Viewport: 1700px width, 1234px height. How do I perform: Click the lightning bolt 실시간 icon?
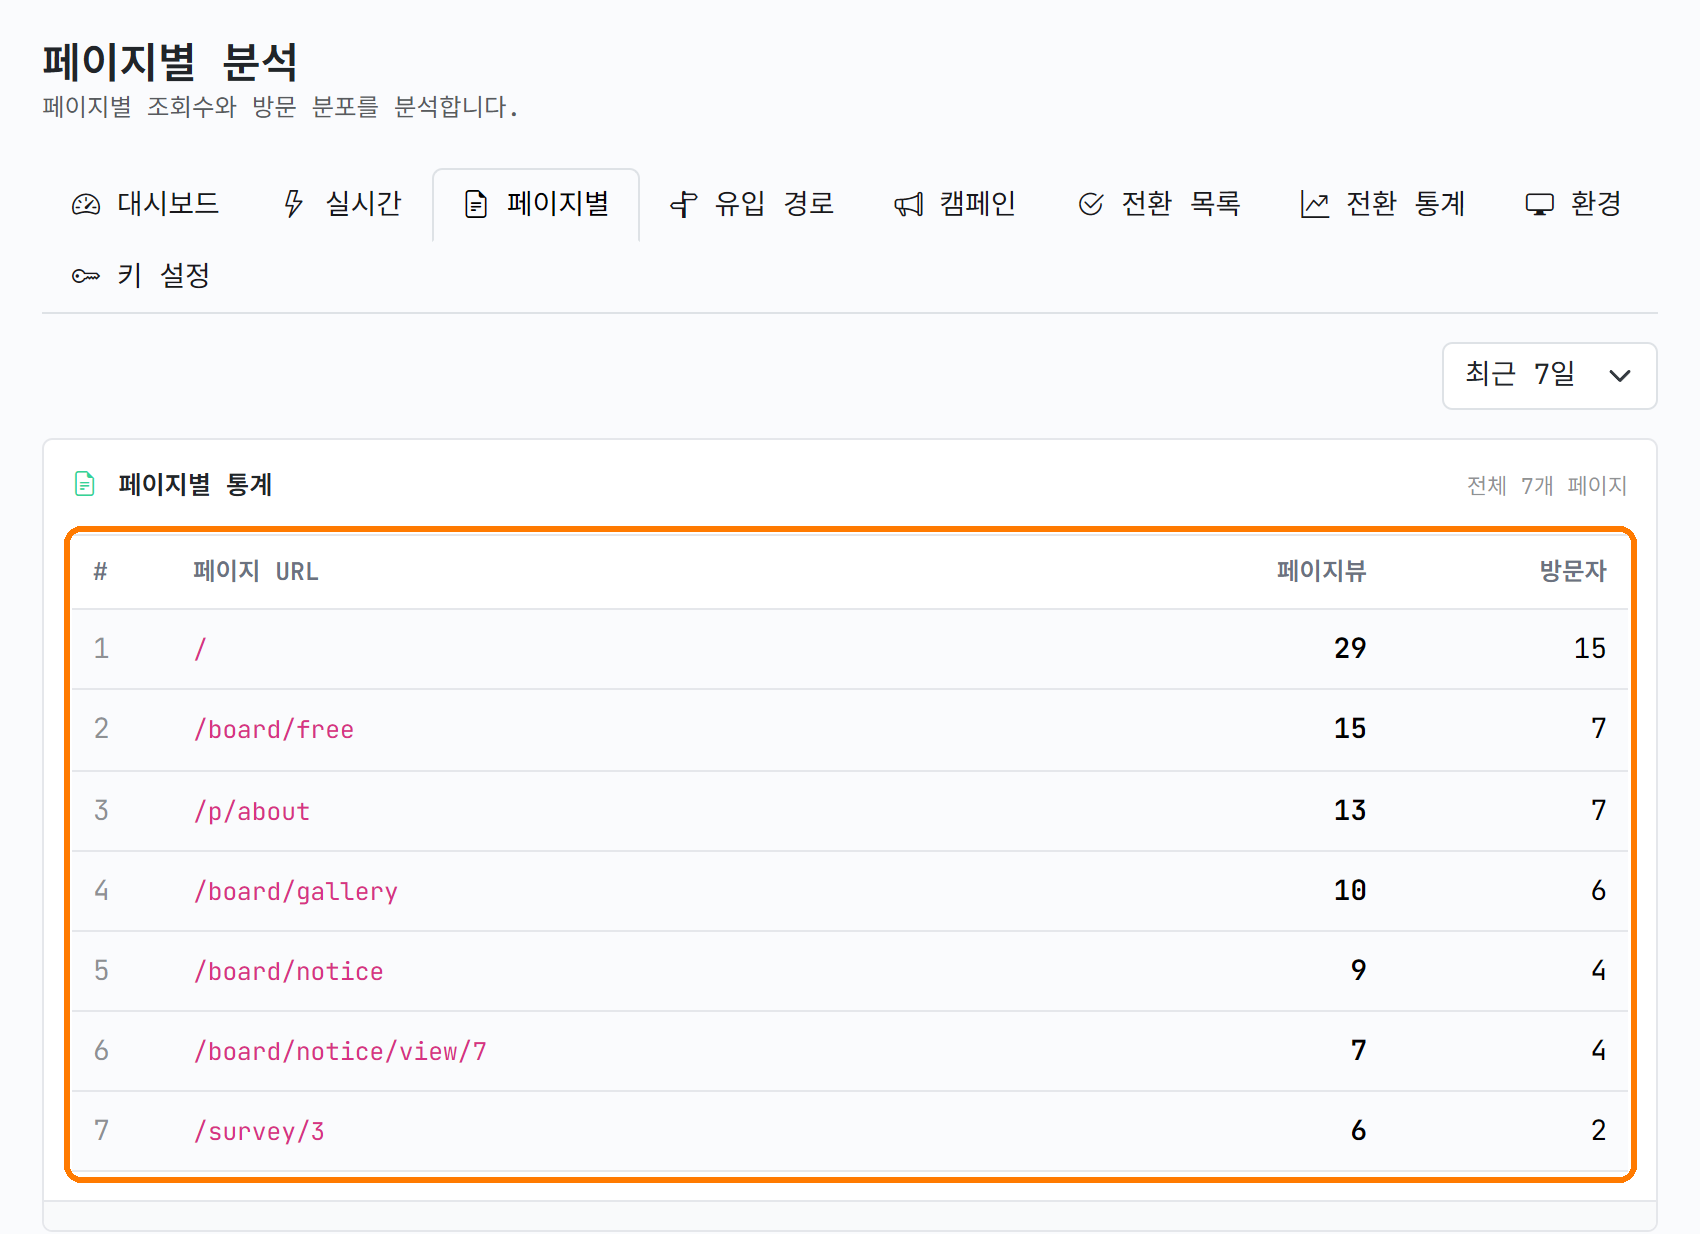pyautogui.click(x=293, y=204)
